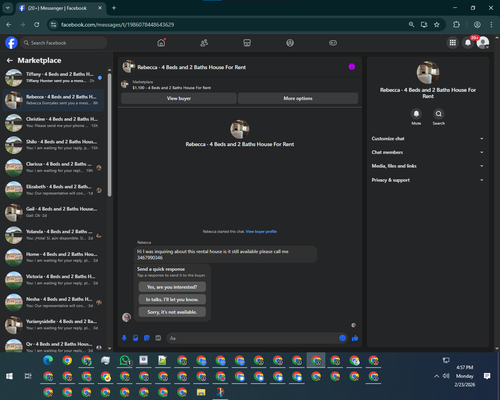Viewport: 500px width, 400px height.
Task: Open the Windows notification center icon
Action: (487, 376)
